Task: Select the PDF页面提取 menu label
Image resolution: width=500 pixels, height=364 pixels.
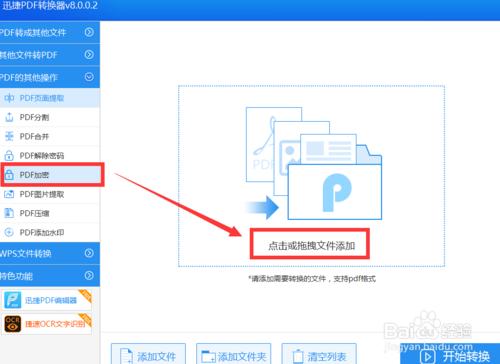Action: (42, 98)
